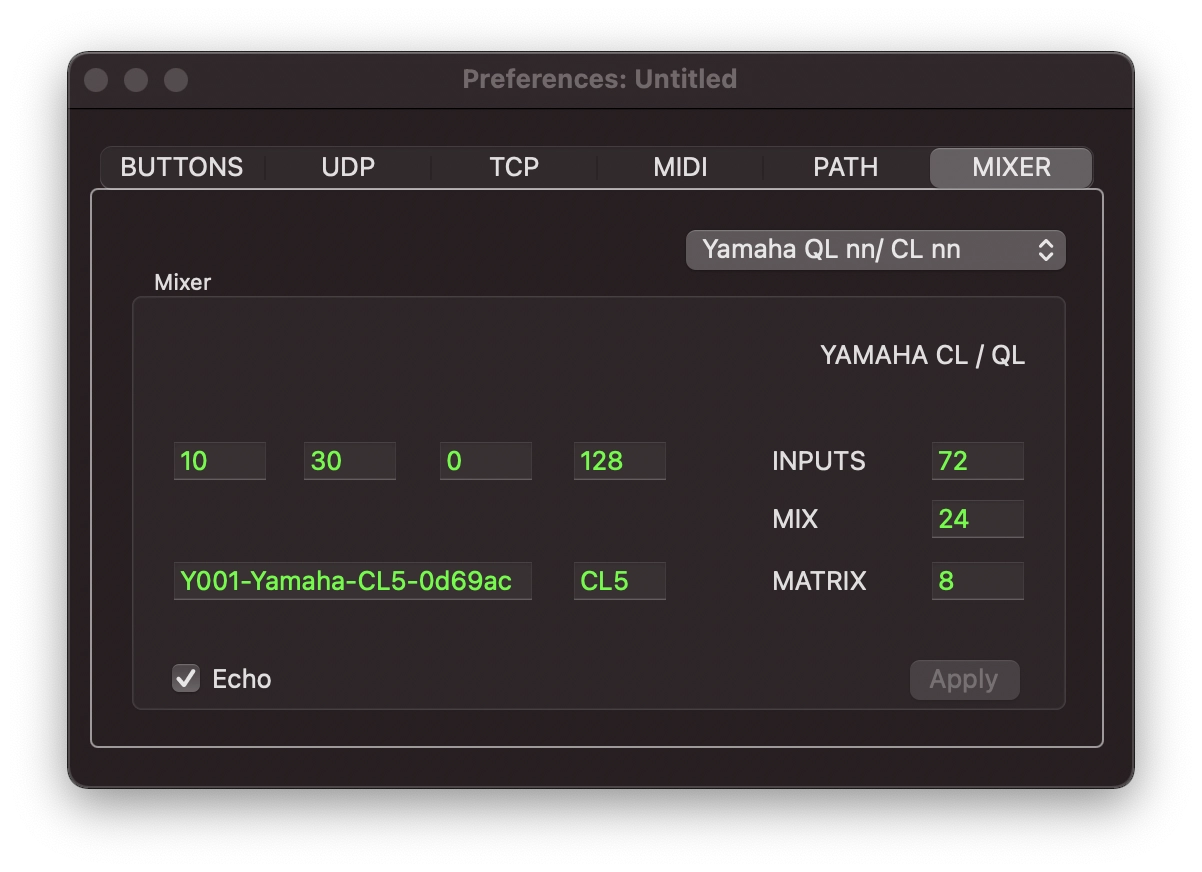The image size is (1202, 872).
Task: Click the MIX field showing 24
Action: pos(978,519)
